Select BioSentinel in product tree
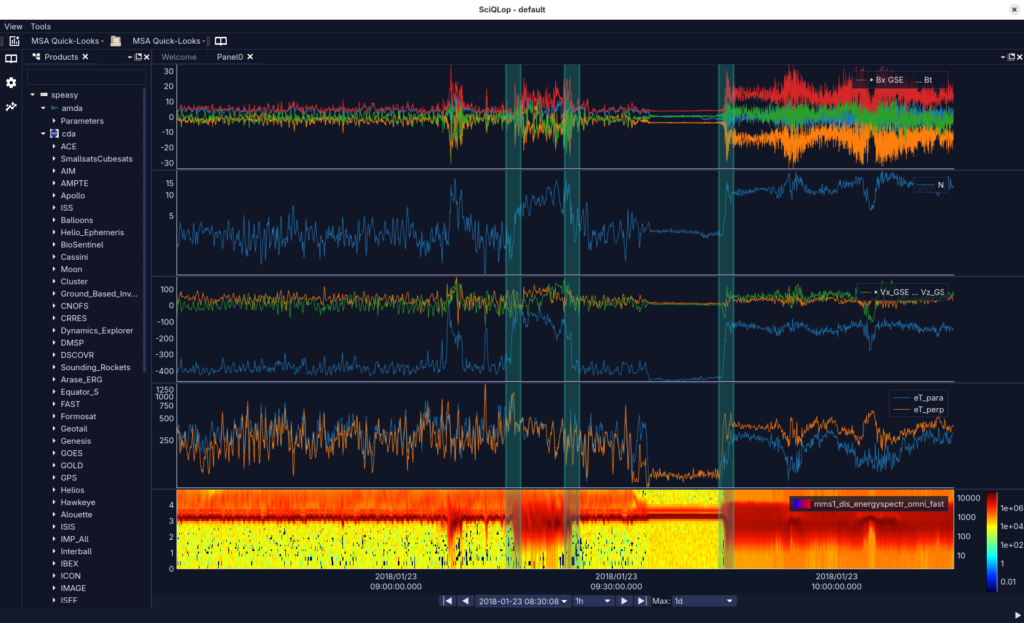The image size is (1024, 623). pos(82,245)
